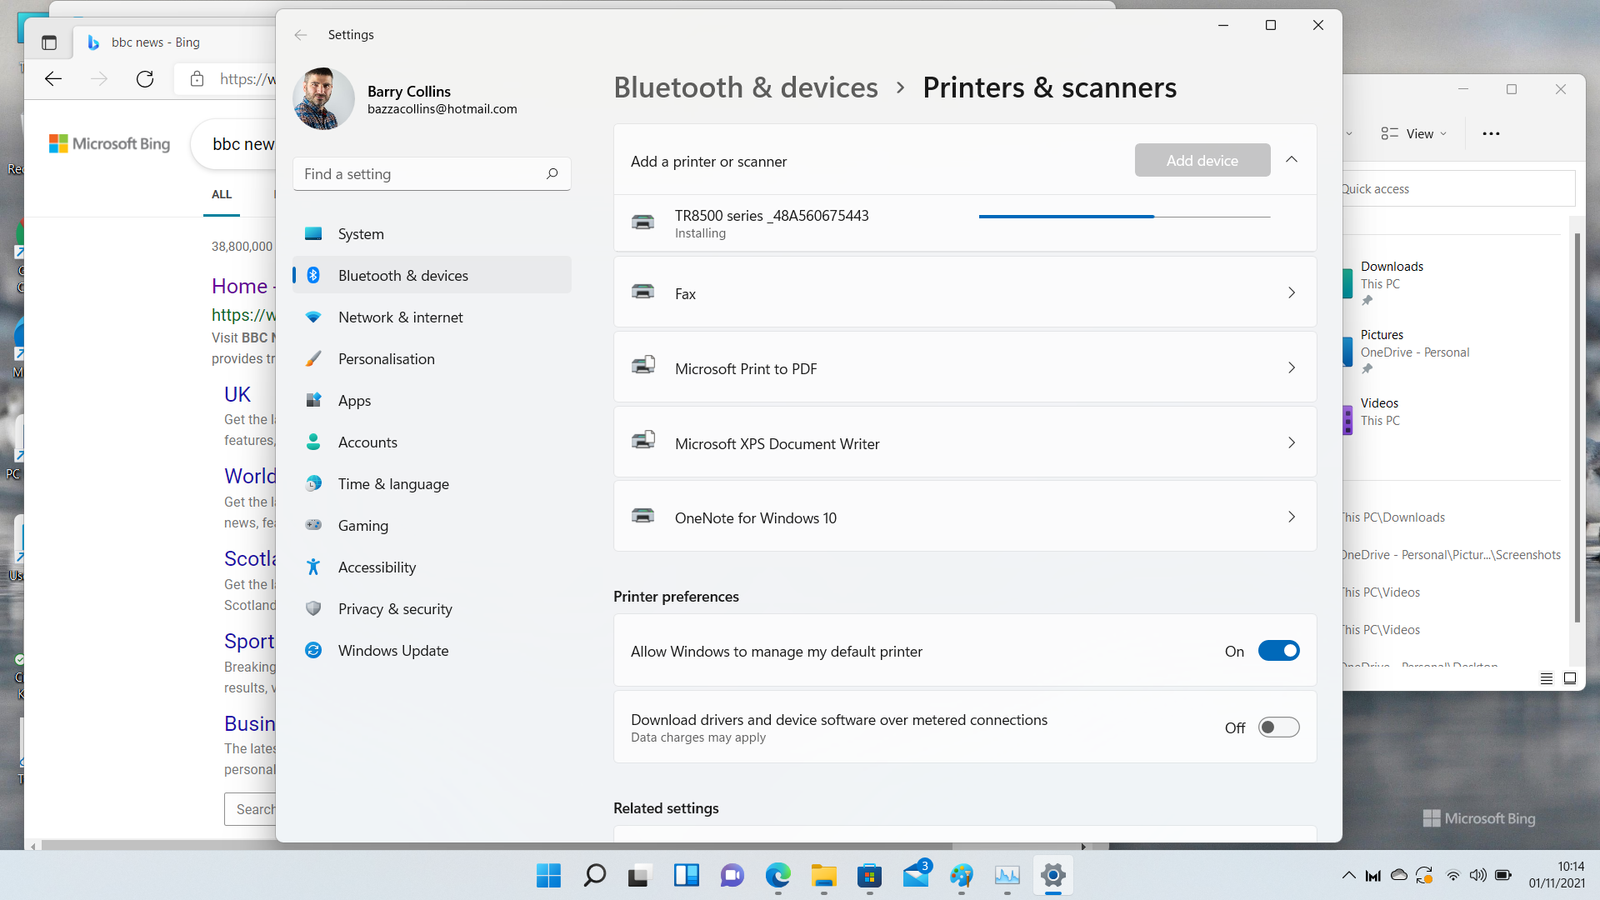Viewport: 1600px width, 900px height.
Task: Open the volume control in system tray
Action: pos(1479,875)
